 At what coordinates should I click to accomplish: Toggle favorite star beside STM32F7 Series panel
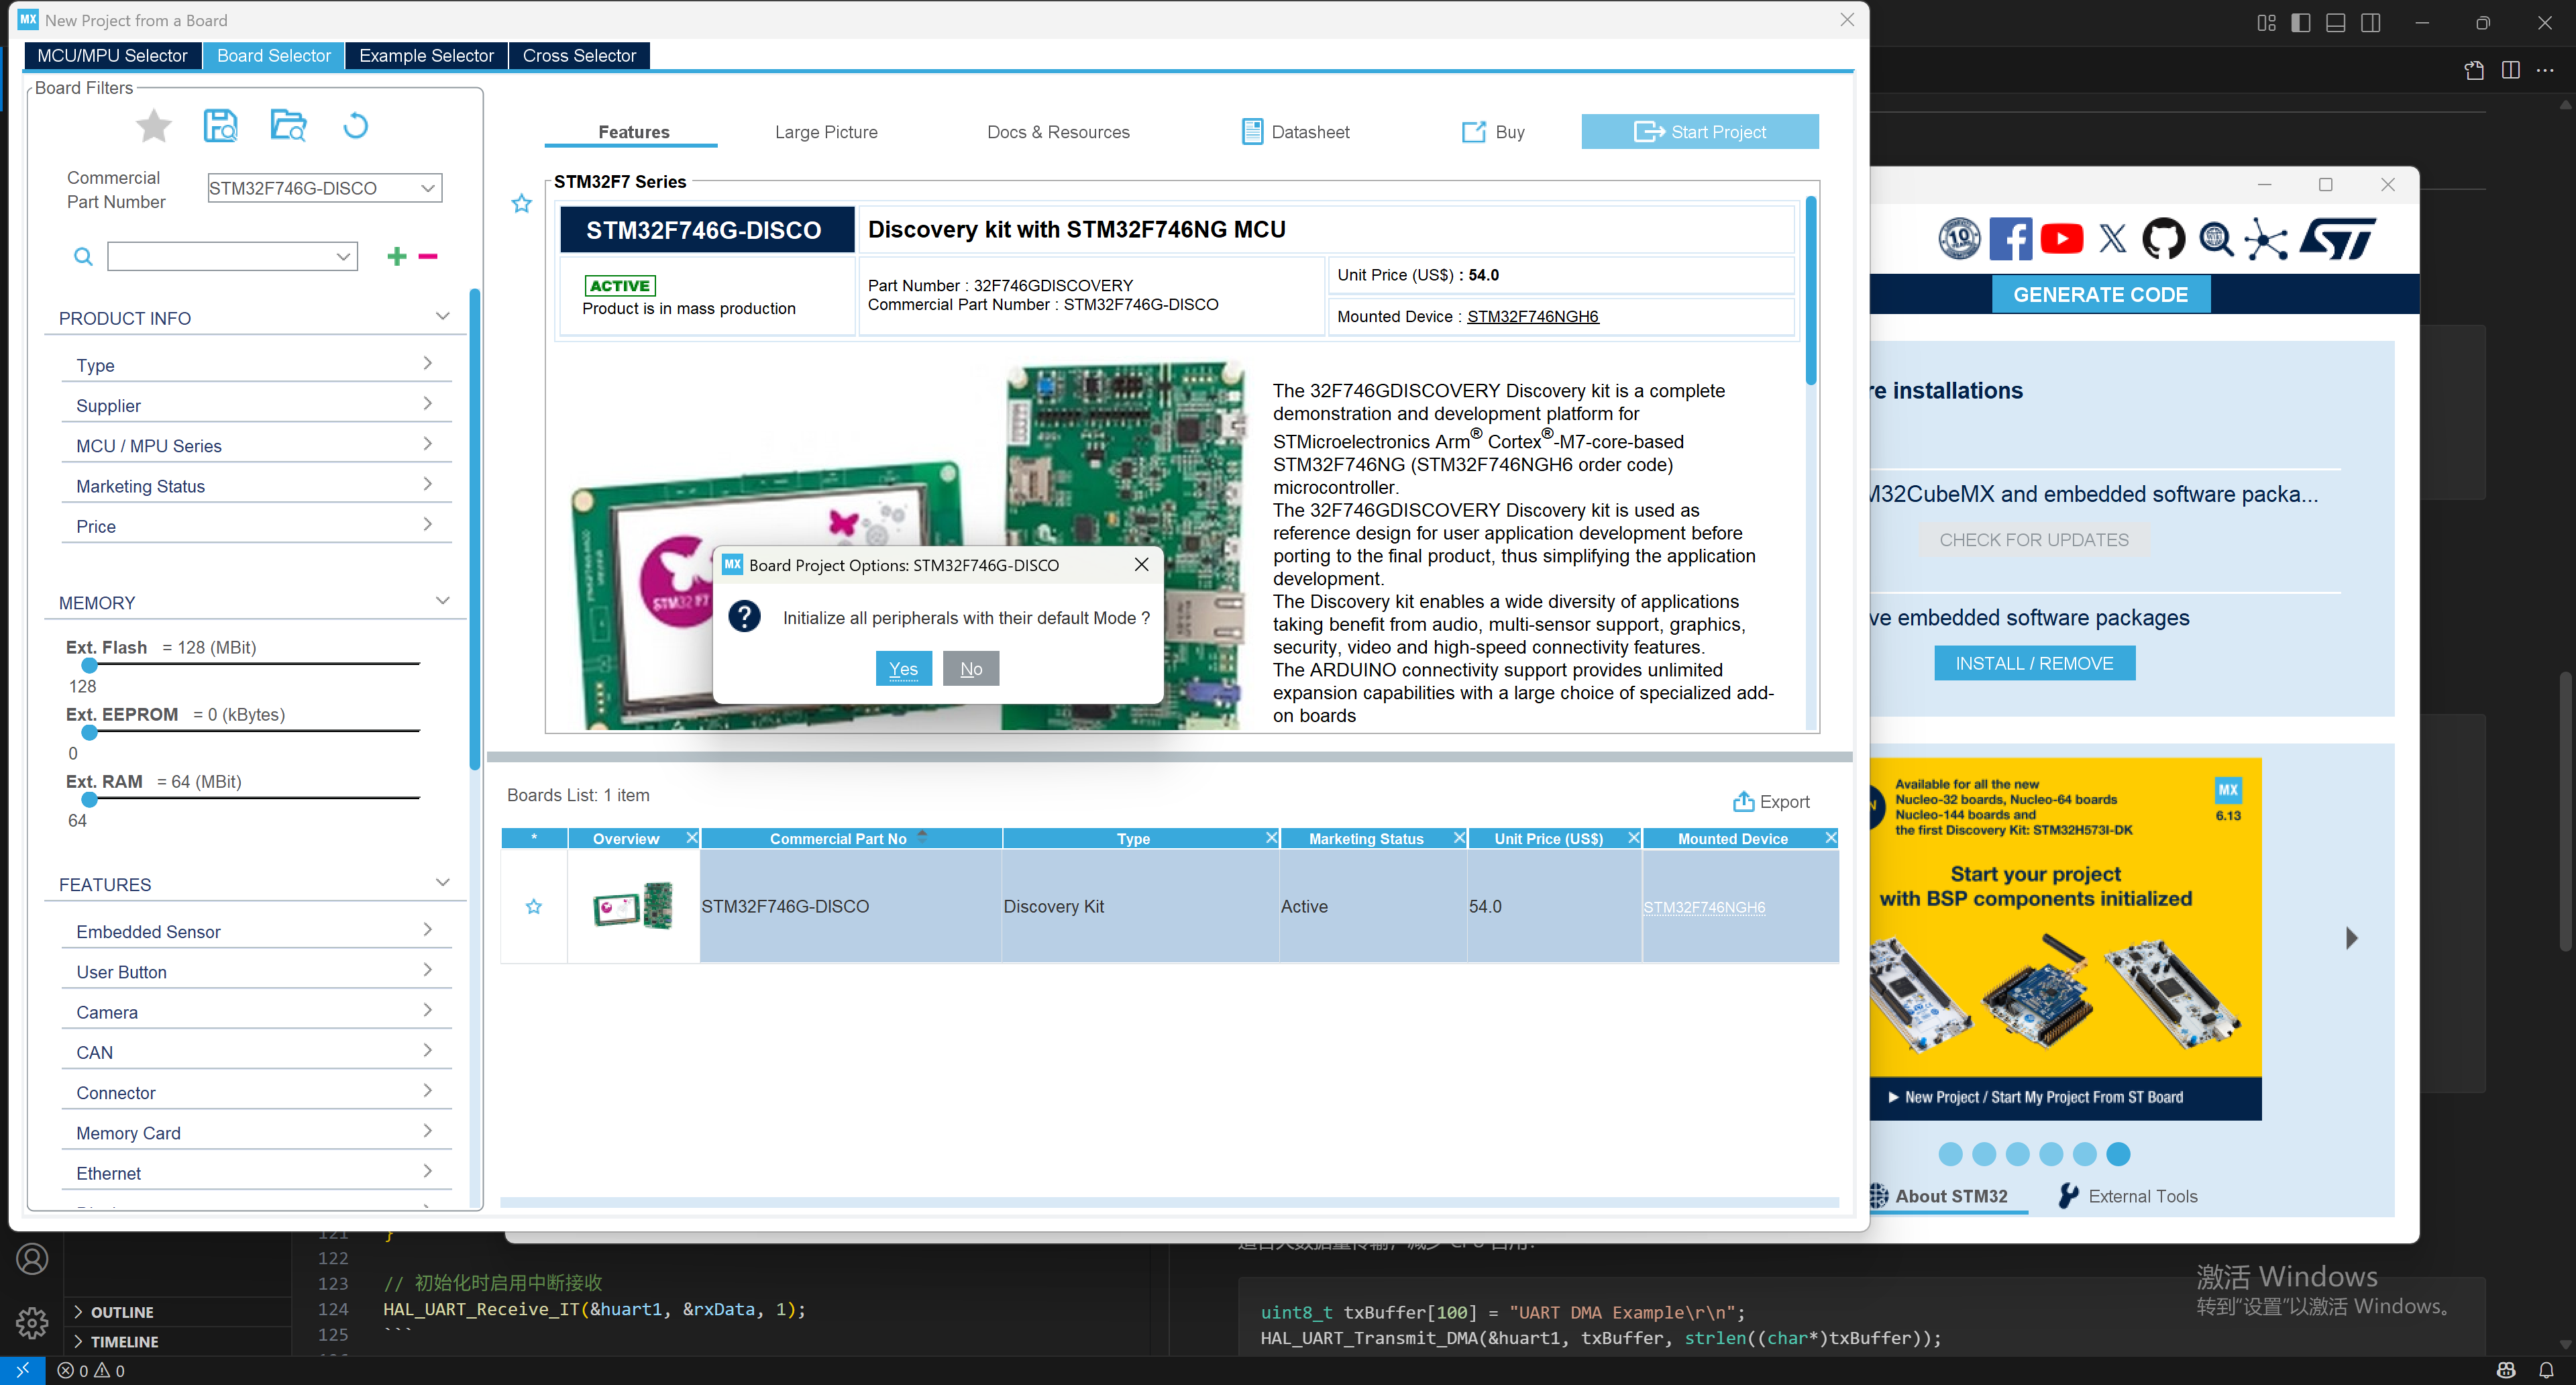[x=521, y=204]
